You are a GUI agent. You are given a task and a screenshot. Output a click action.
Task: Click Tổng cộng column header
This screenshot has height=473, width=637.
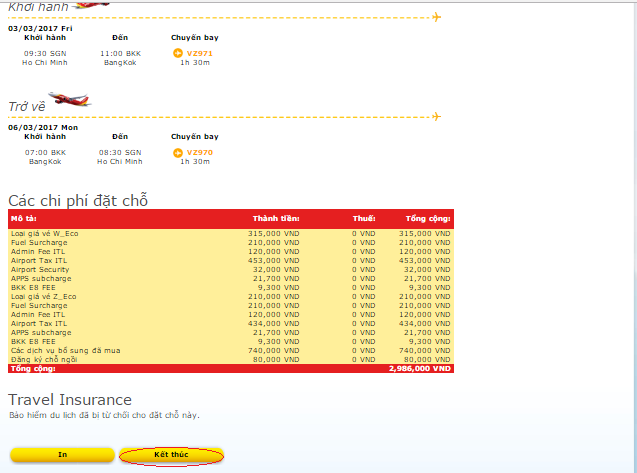click(x=428, y=219)
